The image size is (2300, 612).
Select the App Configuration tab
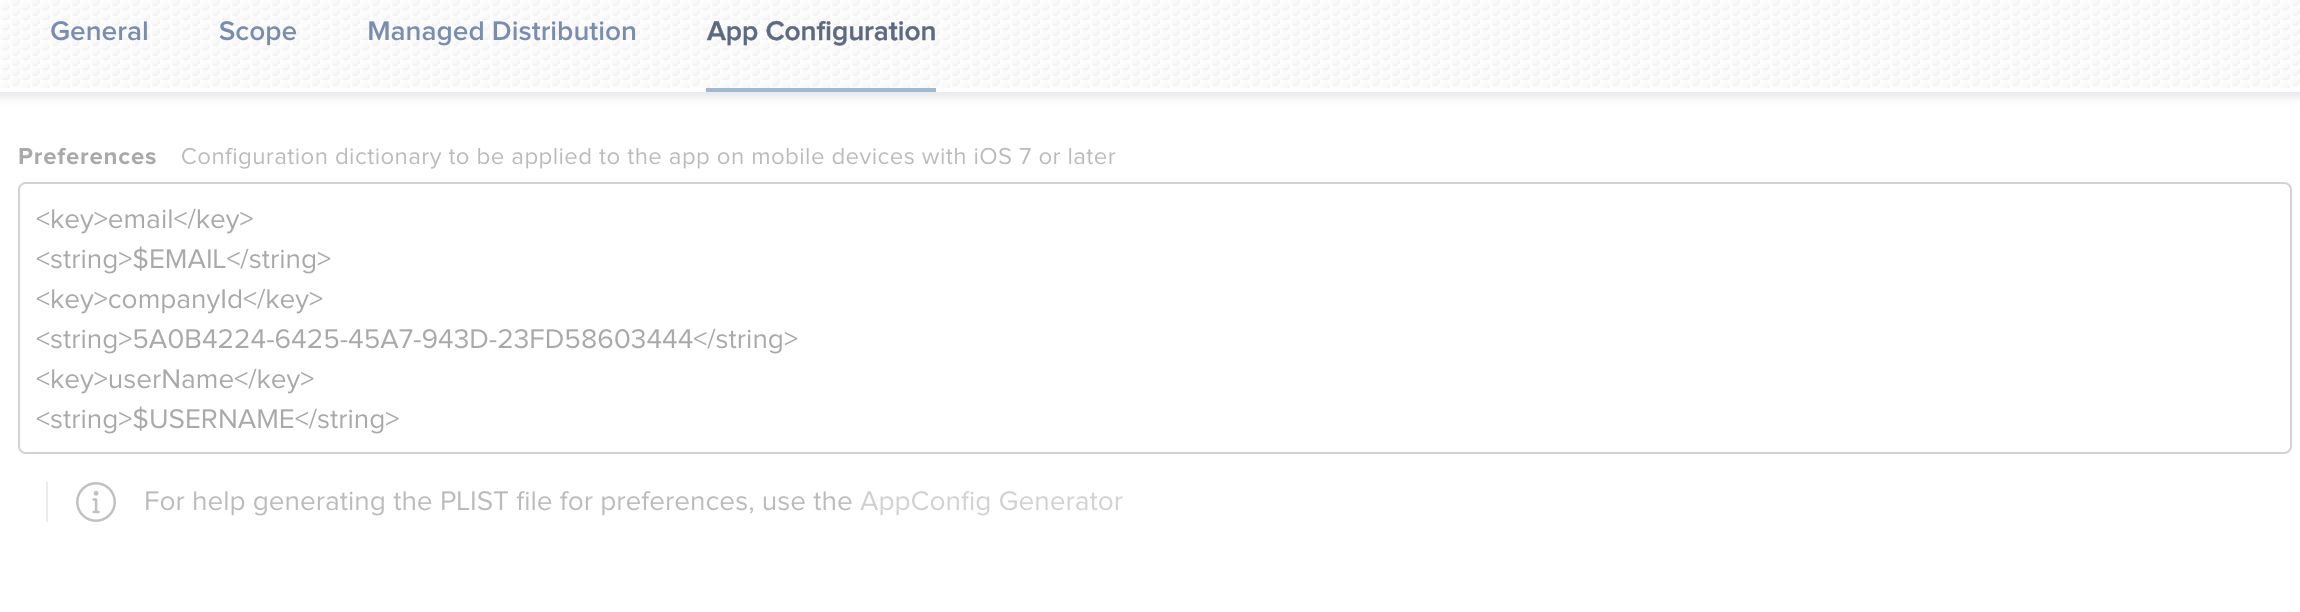[821, 32]
